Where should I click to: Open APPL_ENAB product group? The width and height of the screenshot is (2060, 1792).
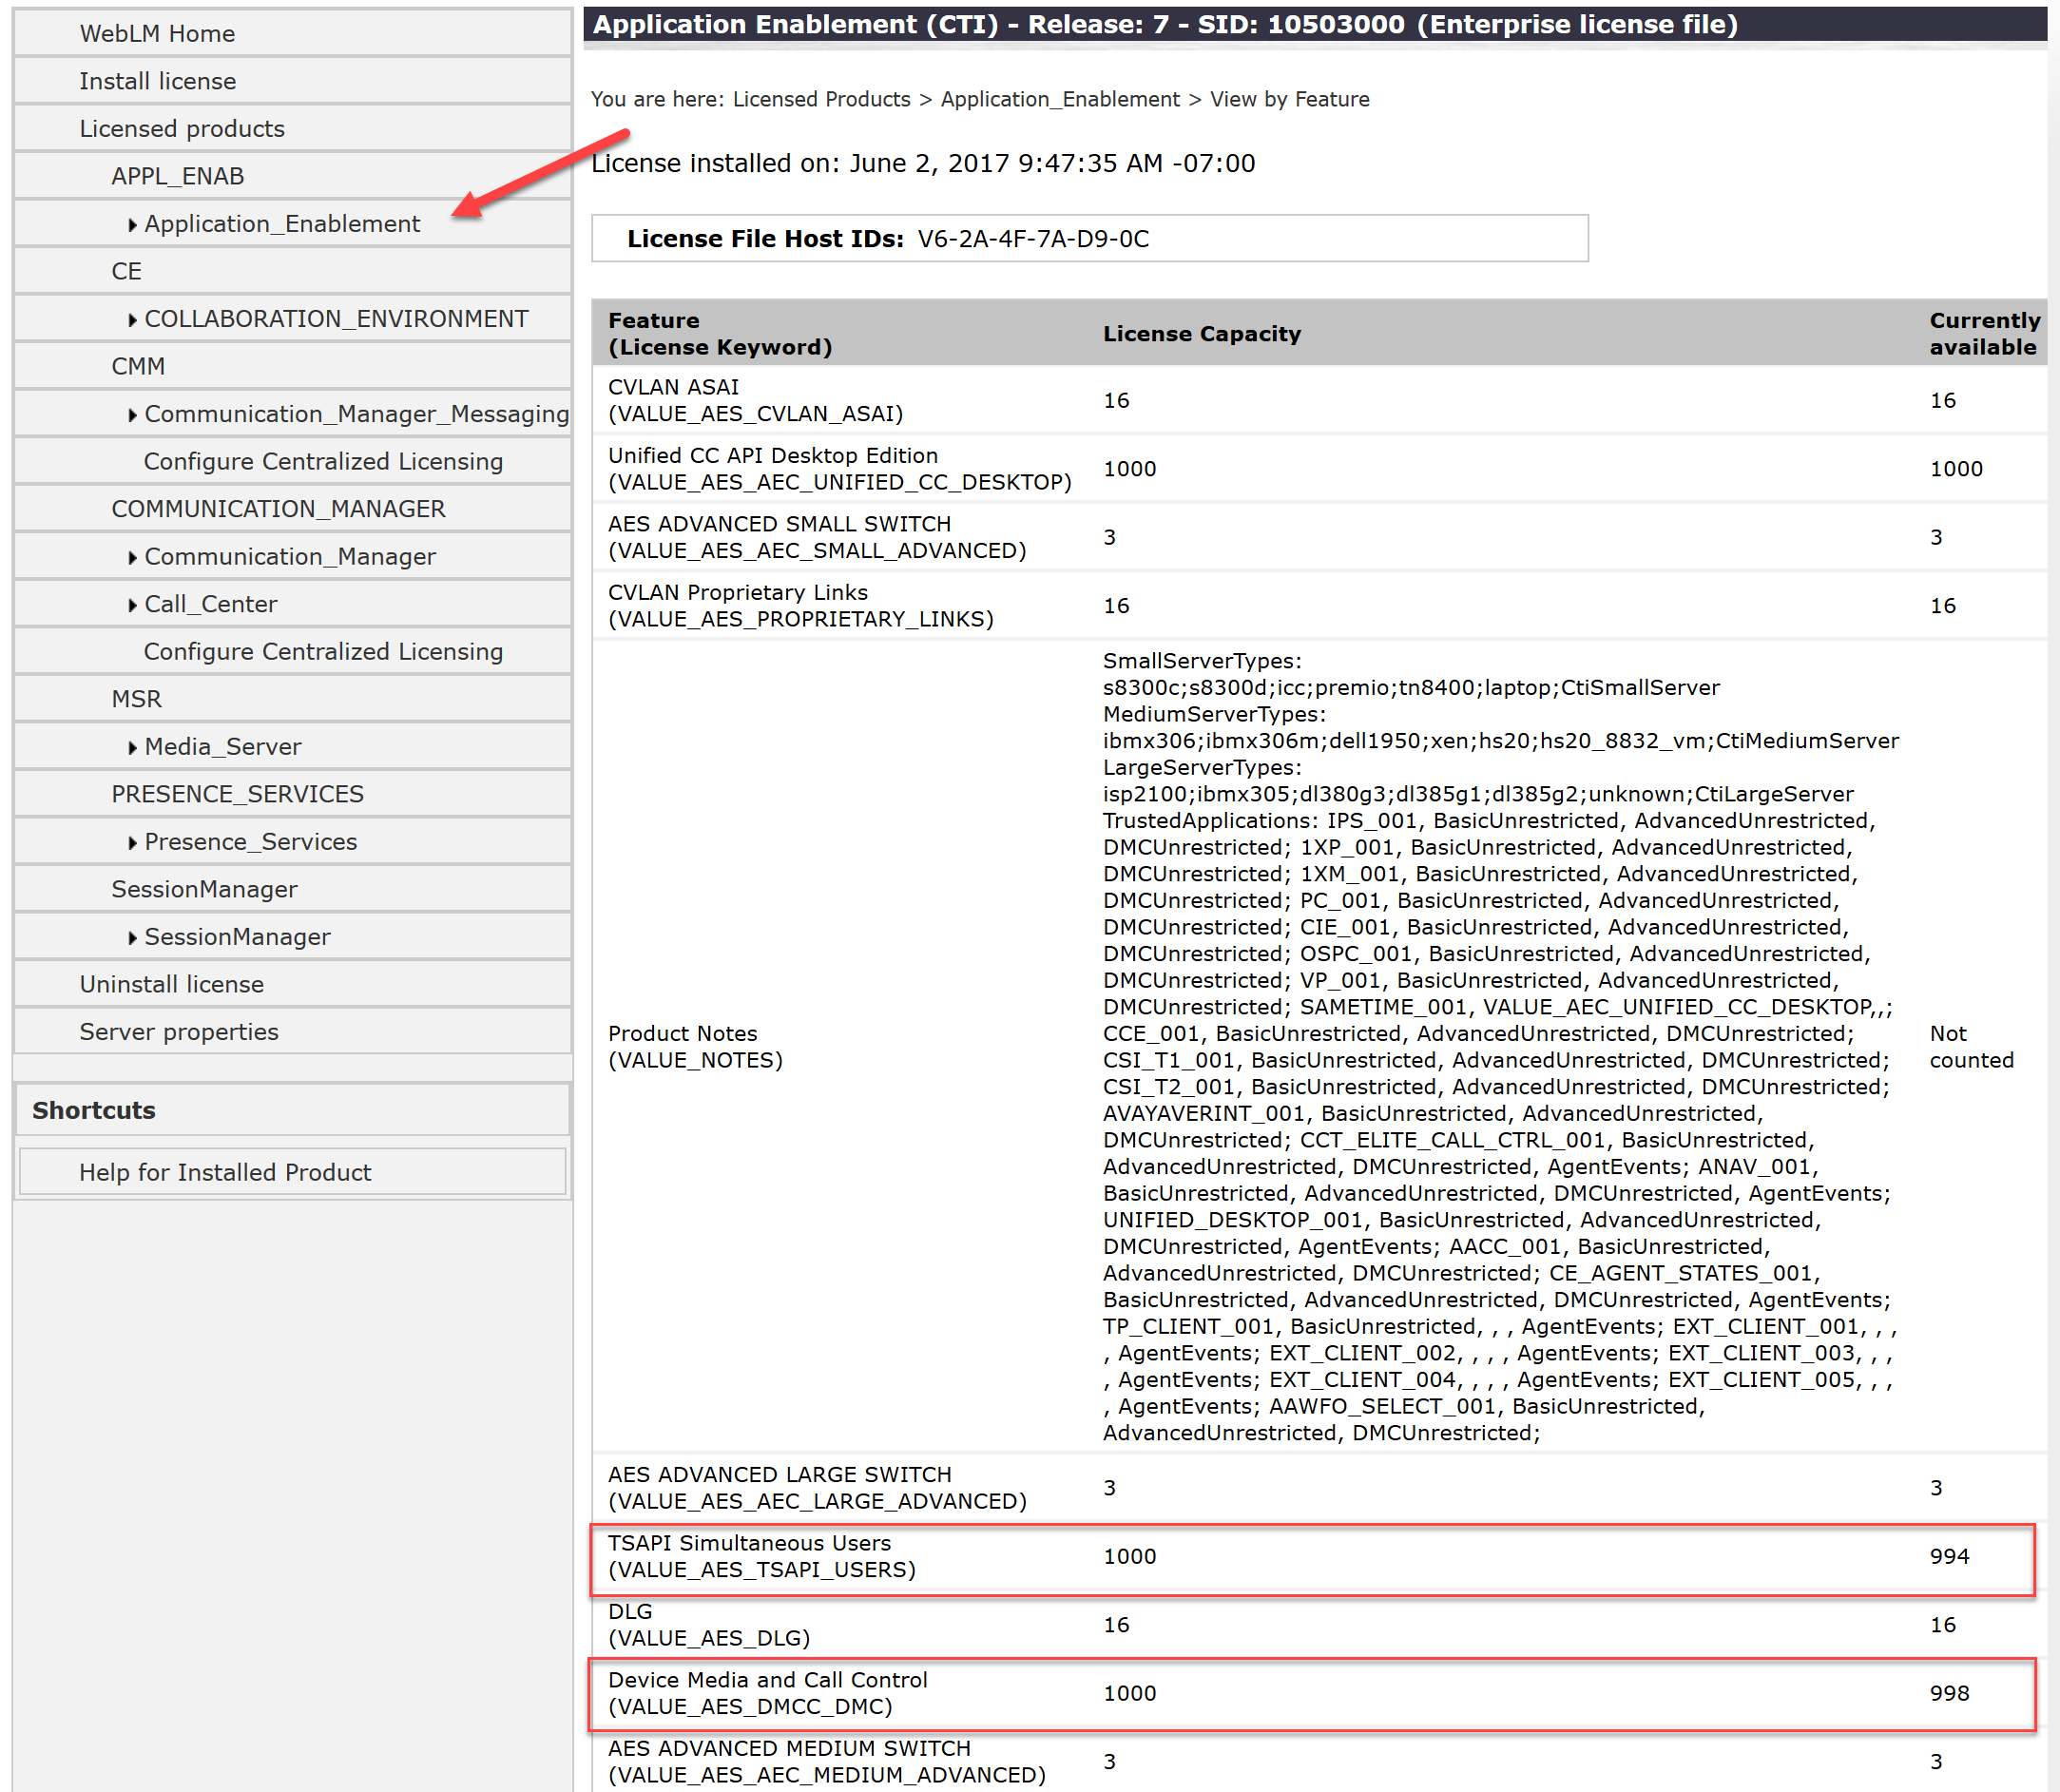tap(178, 176)
